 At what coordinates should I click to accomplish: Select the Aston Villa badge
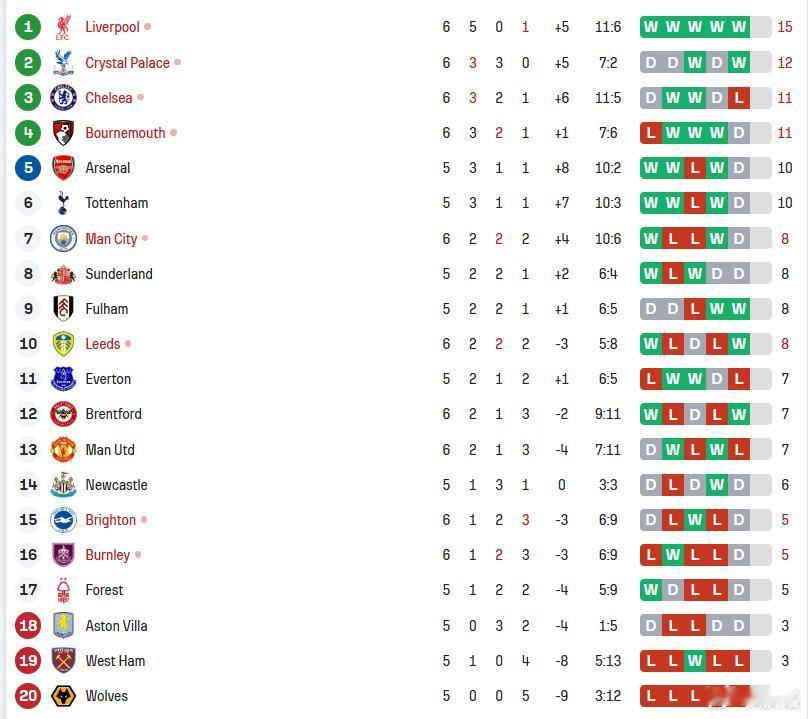pos(63,625)
